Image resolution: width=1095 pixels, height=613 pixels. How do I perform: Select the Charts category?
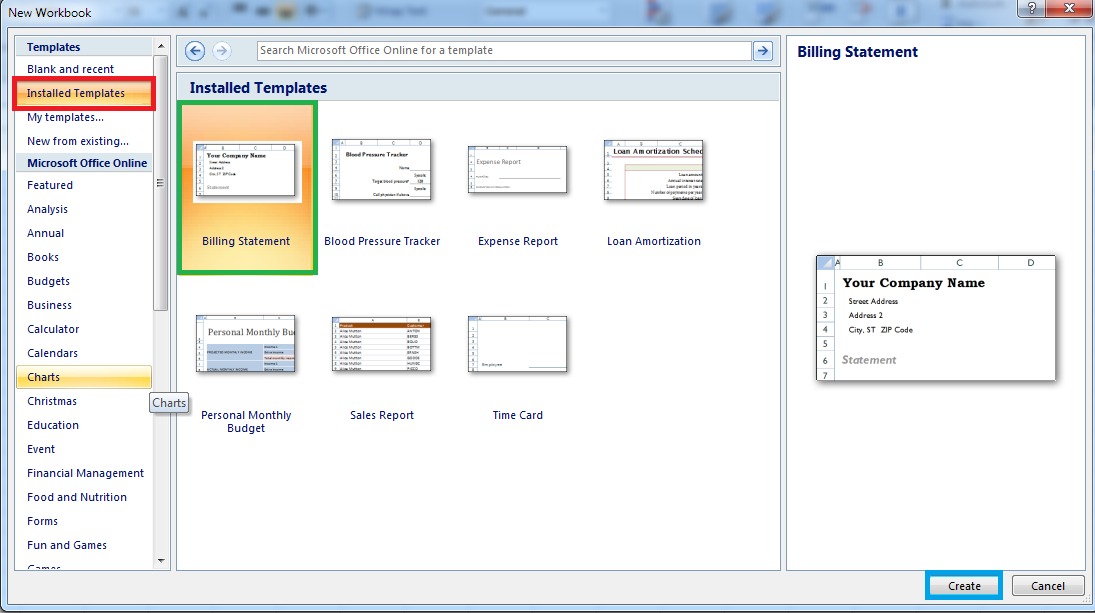(84, 377)
